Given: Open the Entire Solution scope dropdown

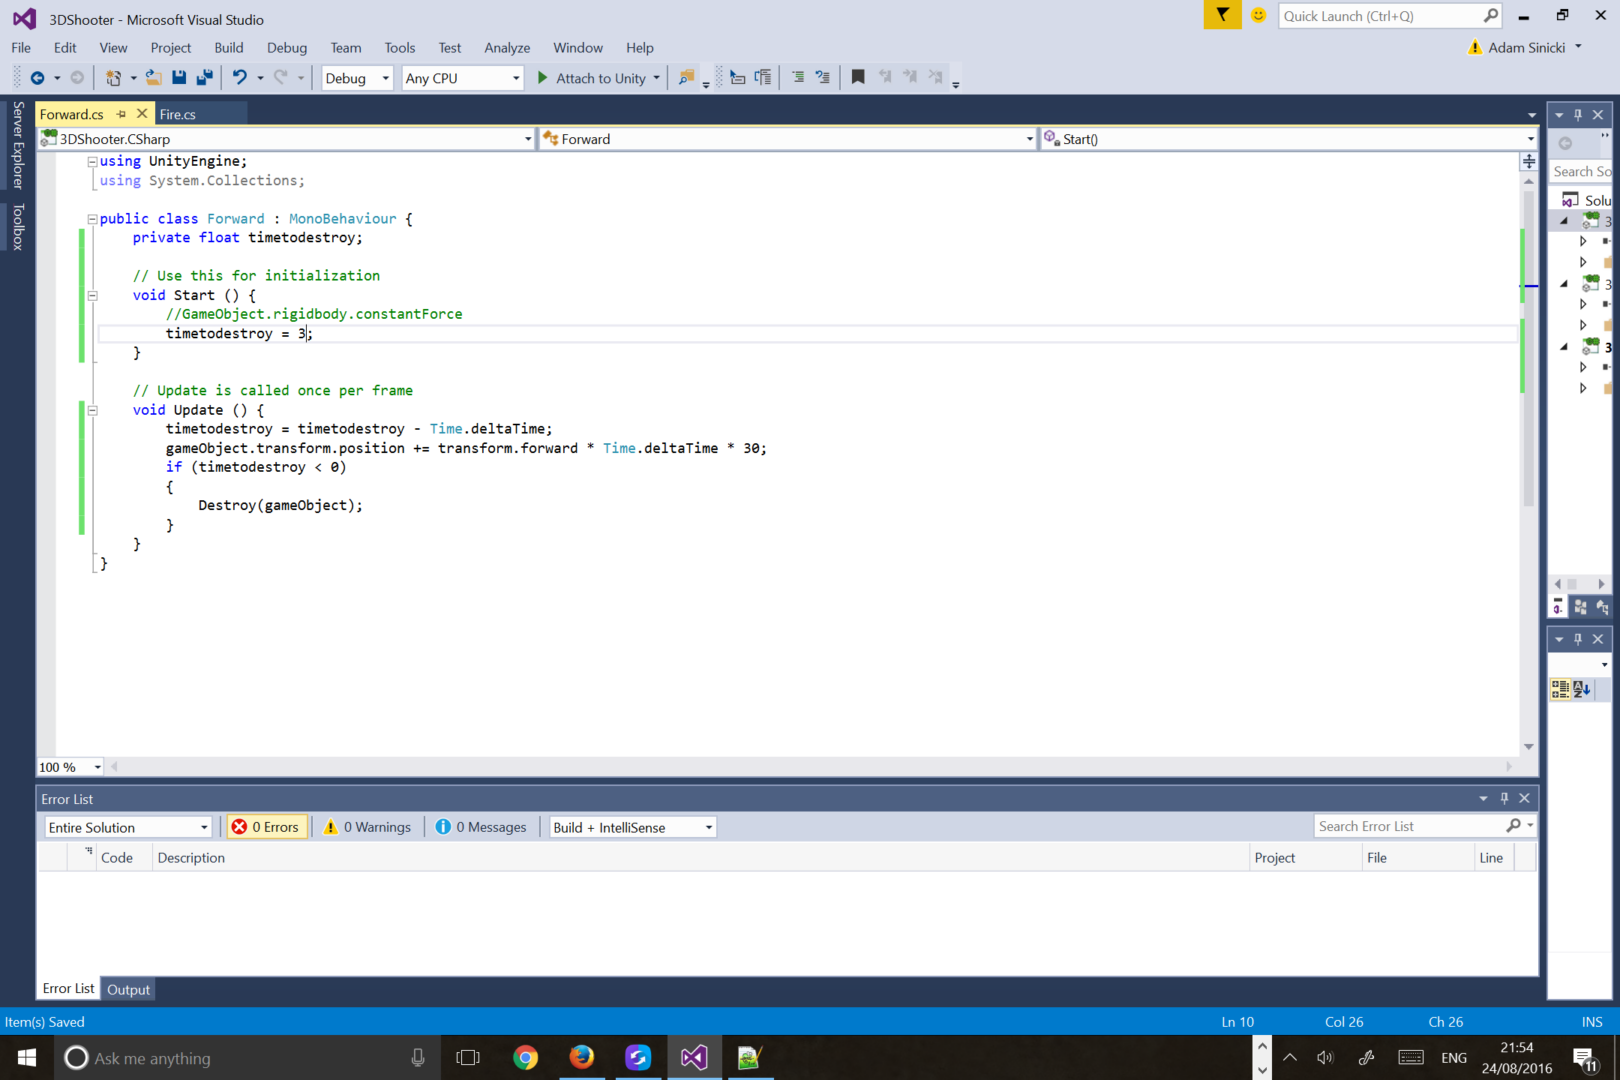Looking at the screenshot, I should pos(128,827).
